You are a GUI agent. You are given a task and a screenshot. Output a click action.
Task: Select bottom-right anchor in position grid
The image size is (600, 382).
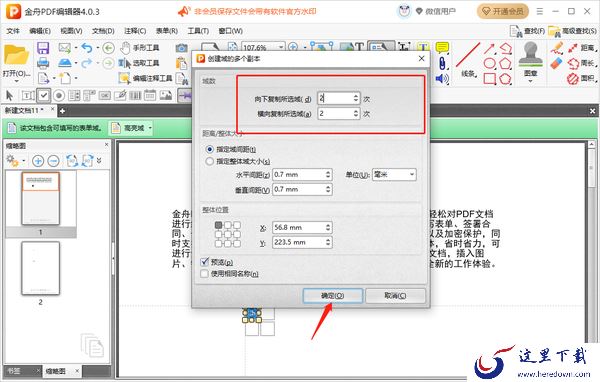237,243
